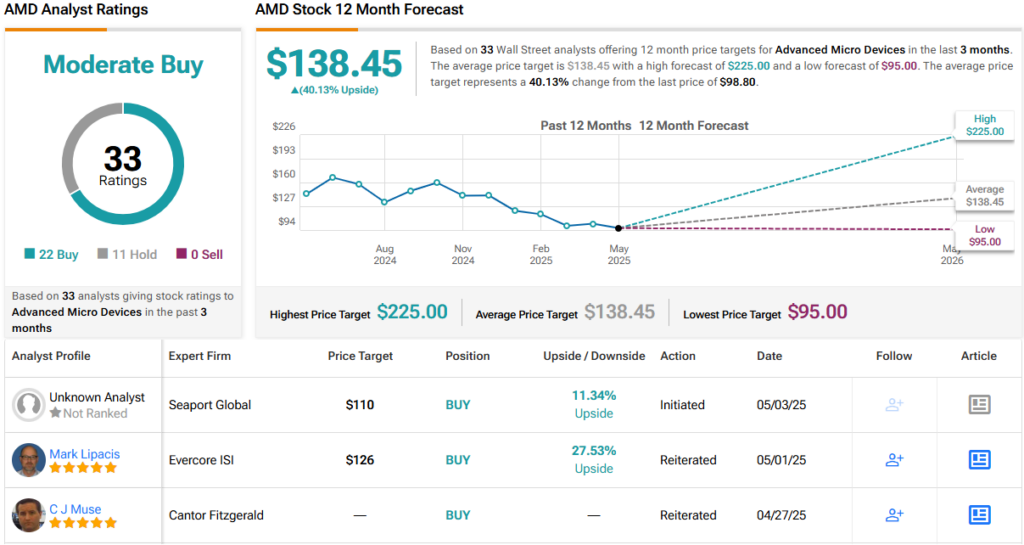Follow analyst Mark Lipacis
Viewport: 1024px width, 545px height.
(894, 460)
